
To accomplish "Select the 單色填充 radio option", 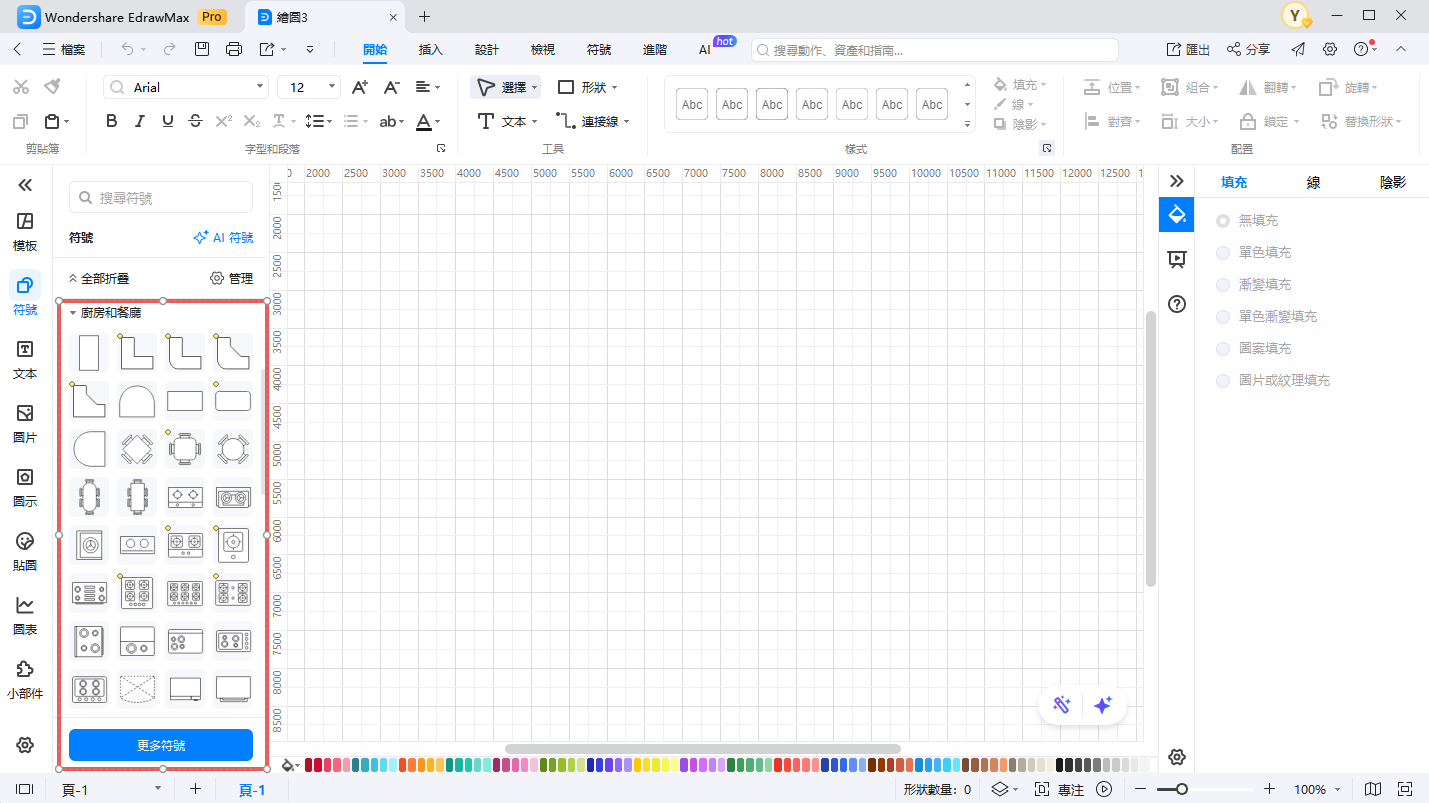I will pyautogui.click(x=1223, y=252).
